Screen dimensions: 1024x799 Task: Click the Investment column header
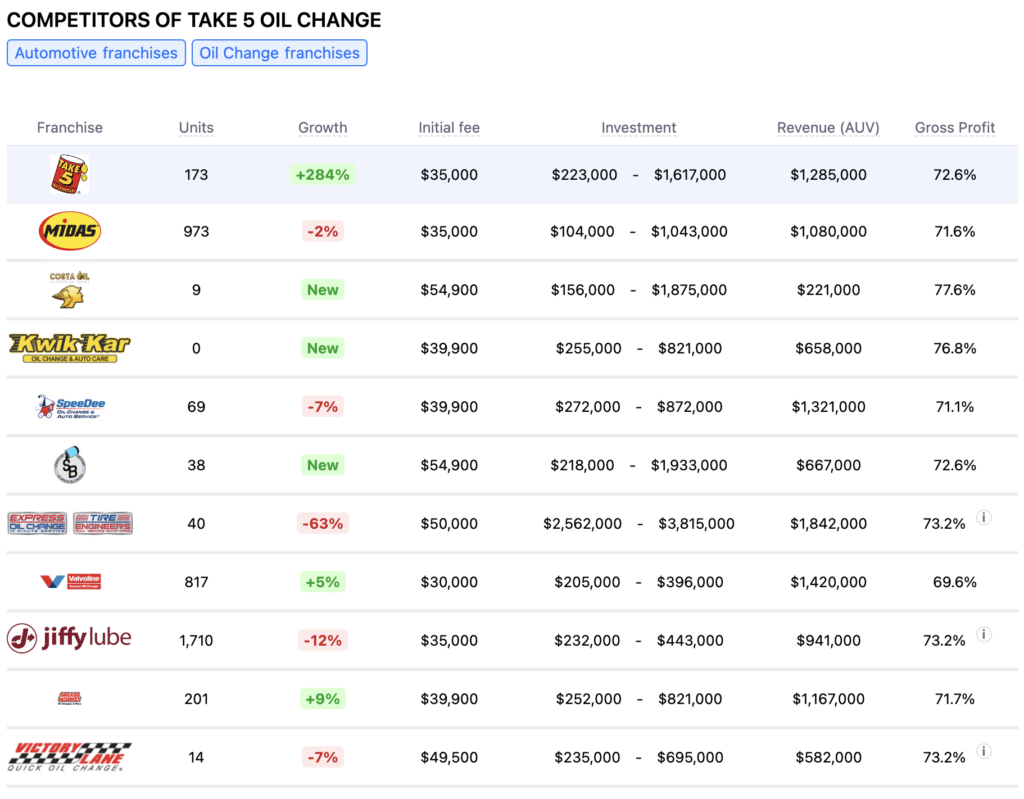(639, 127)
